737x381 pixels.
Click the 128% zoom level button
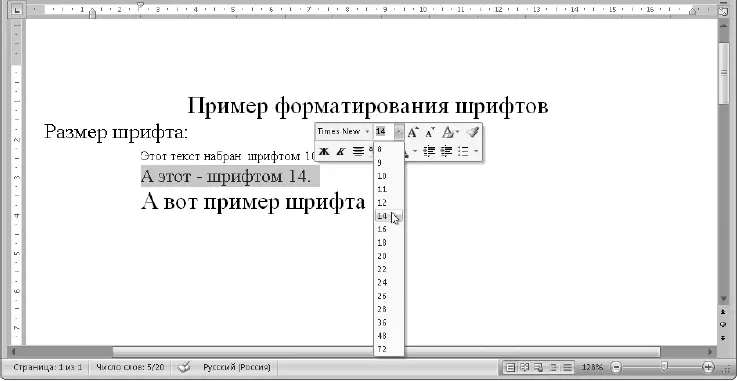tap(592, 367)
